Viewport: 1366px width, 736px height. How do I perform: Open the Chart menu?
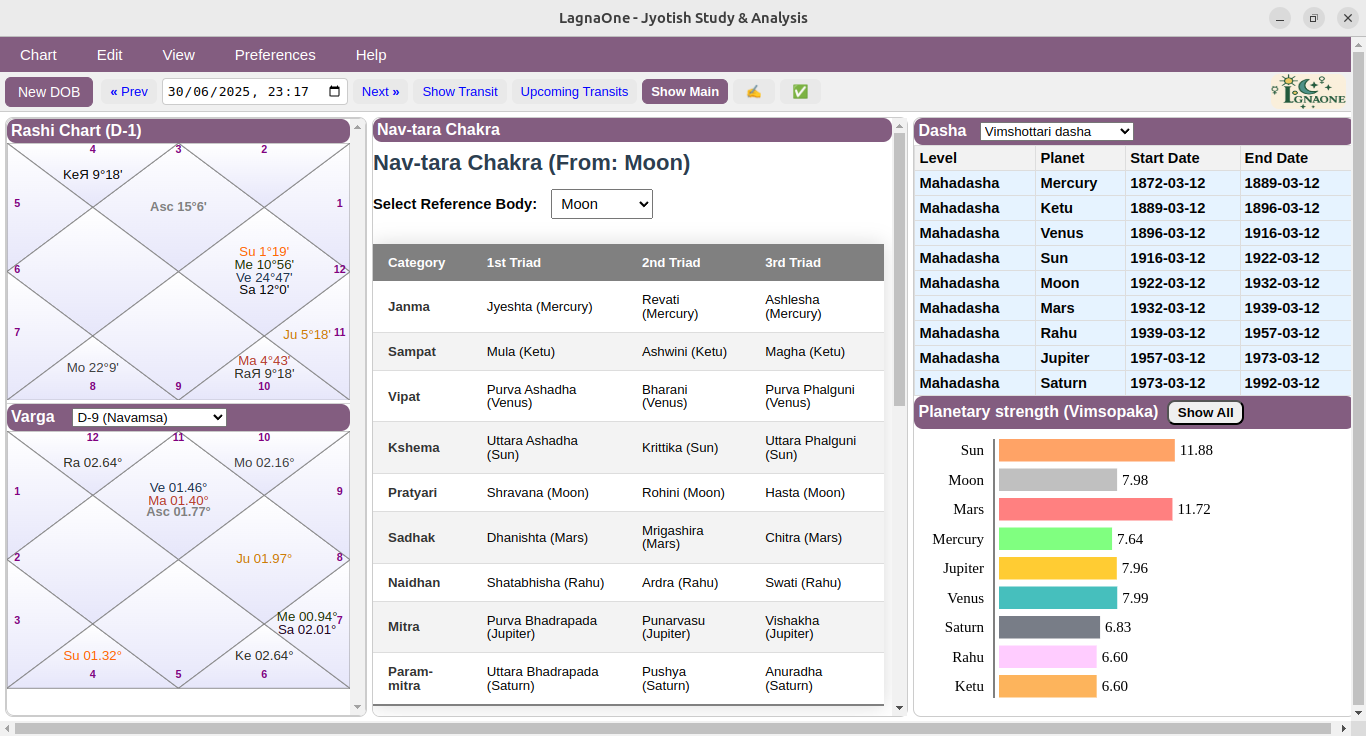coord(38,55)
